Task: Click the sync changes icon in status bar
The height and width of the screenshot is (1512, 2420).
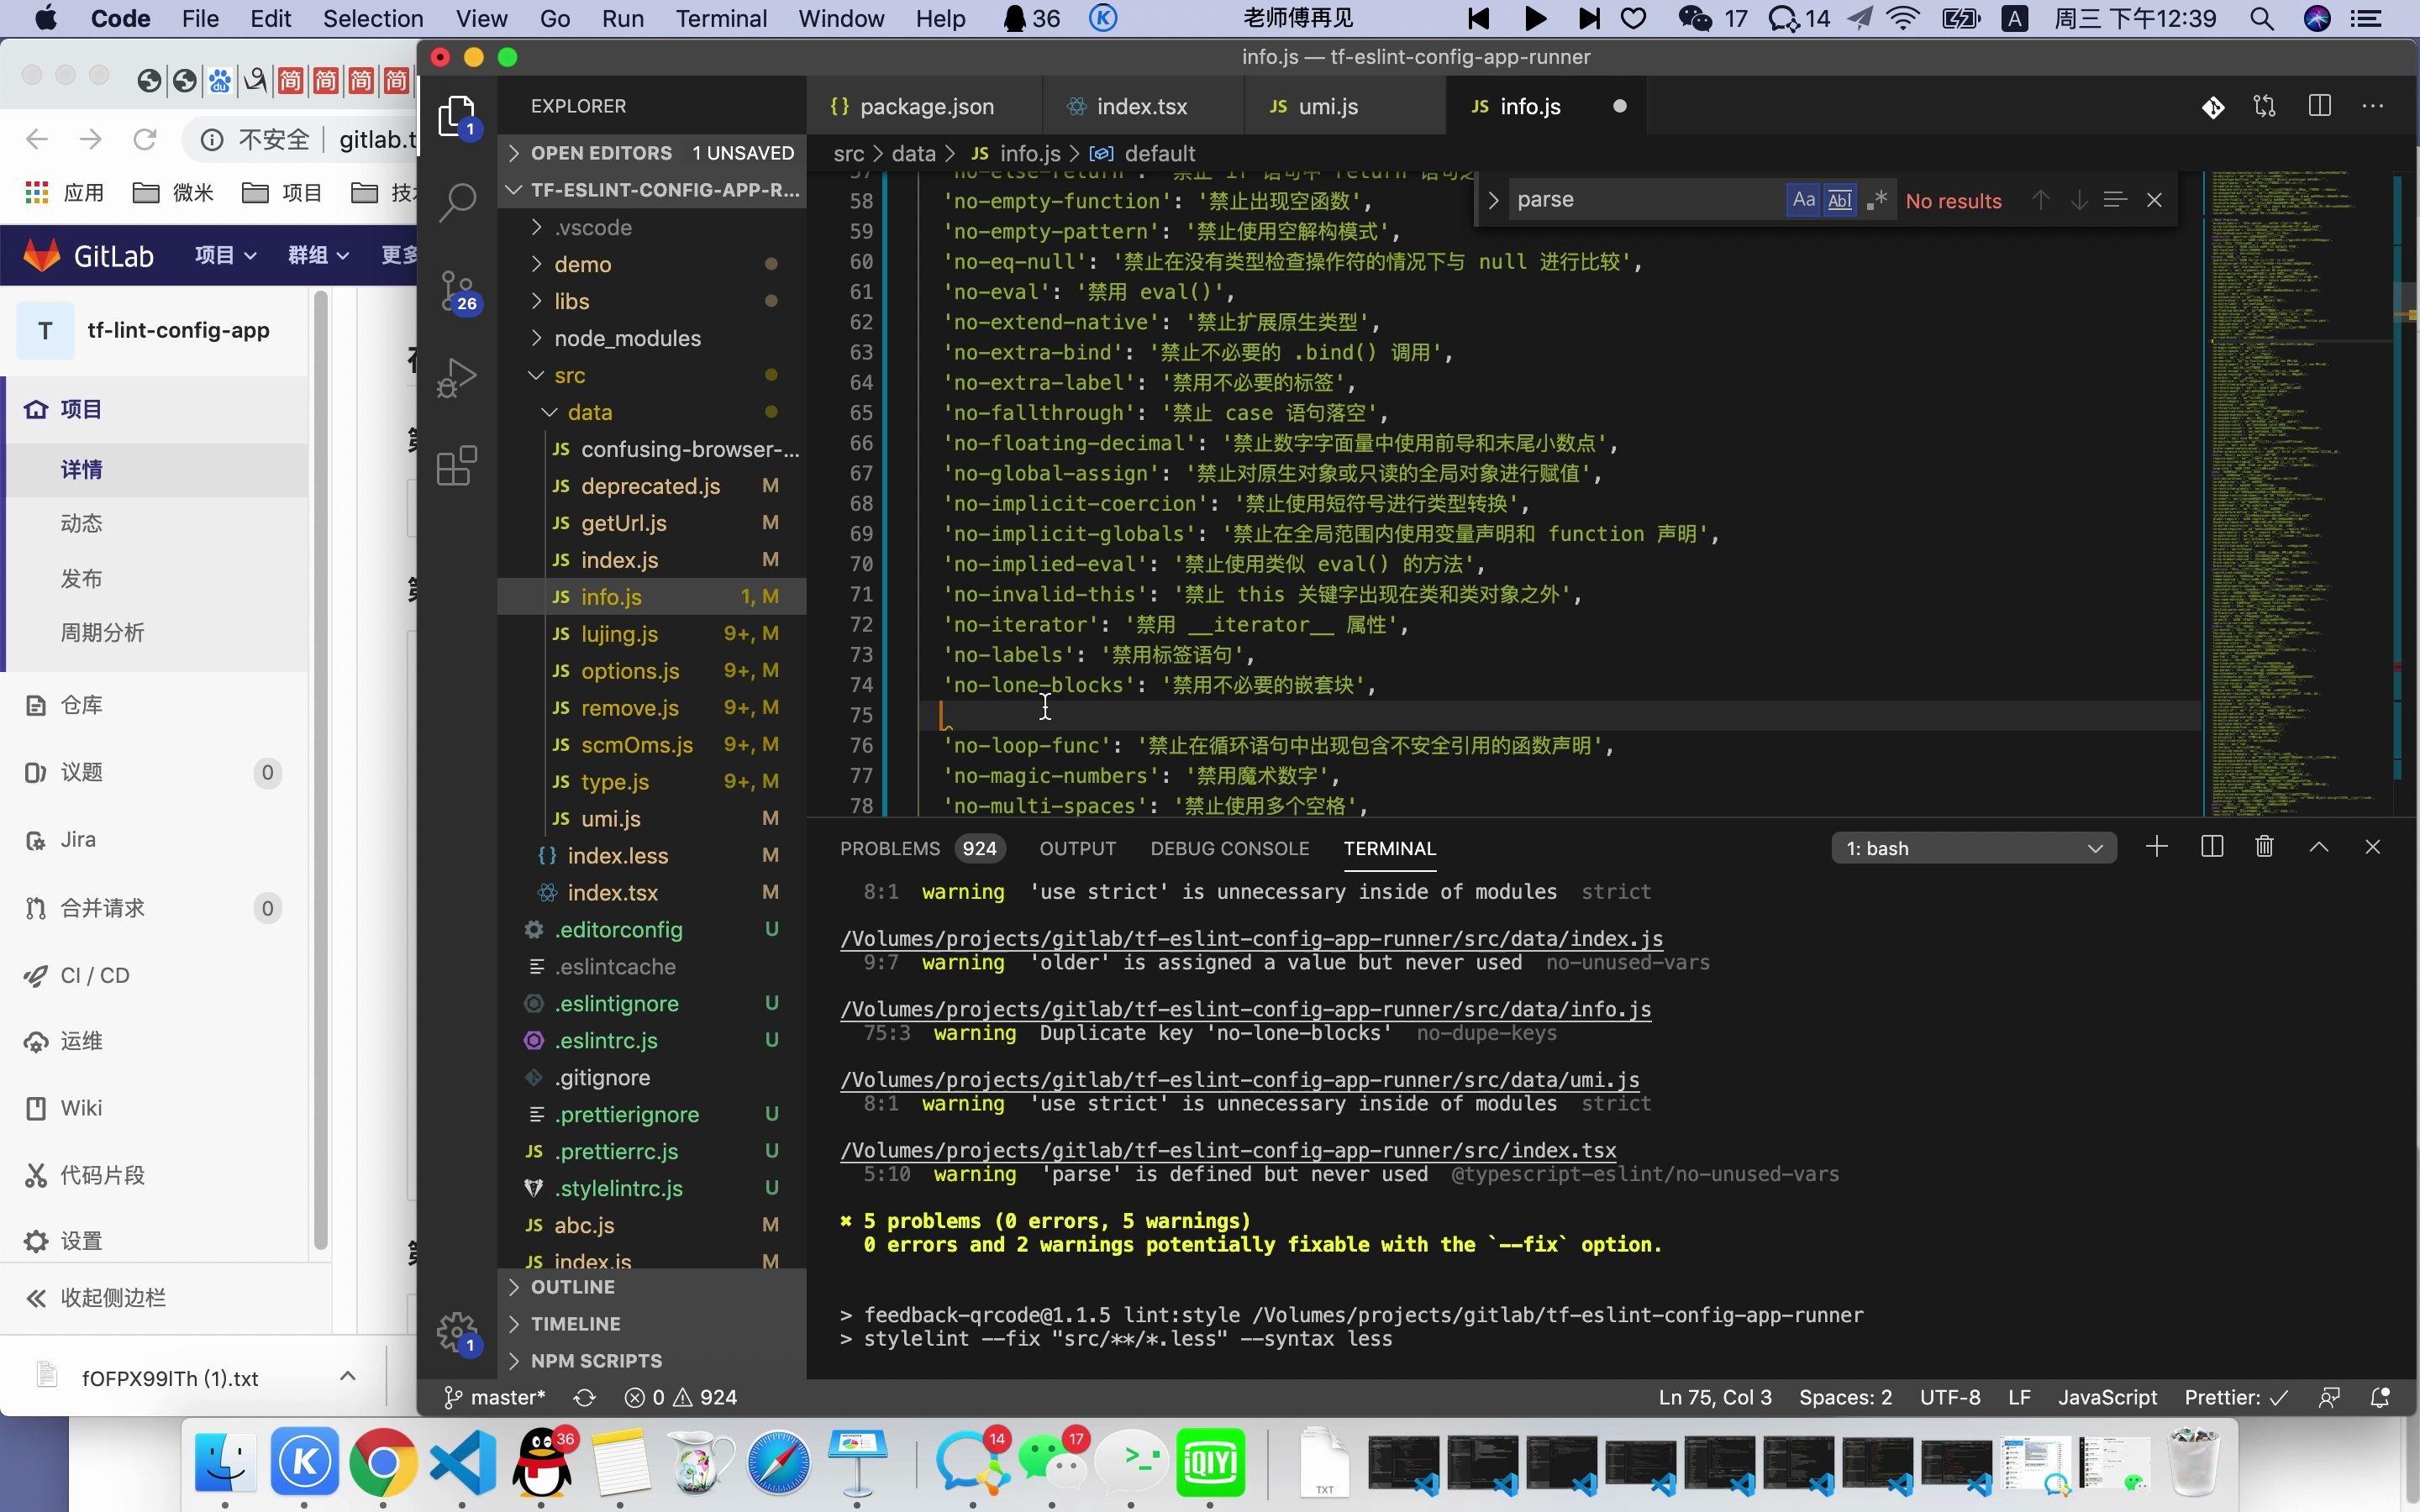Action: pyautogui.click(x=585, y=1397)
